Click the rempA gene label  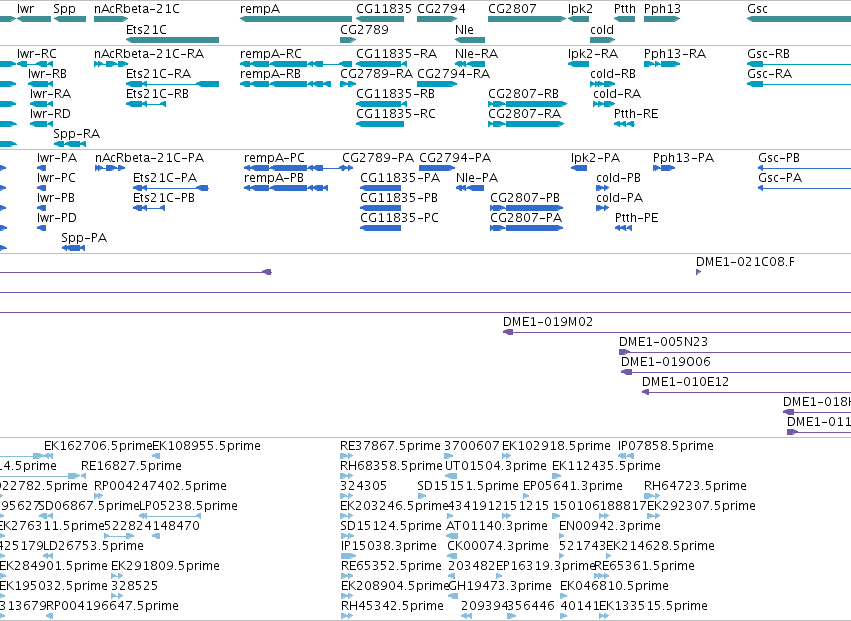coord(260,9)
